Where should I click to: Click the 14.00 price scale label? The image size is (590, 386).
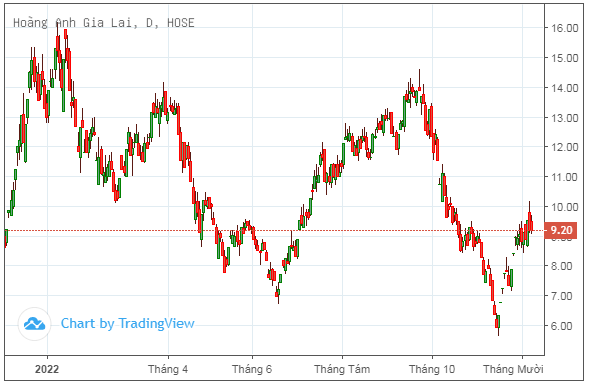[564, 88]
